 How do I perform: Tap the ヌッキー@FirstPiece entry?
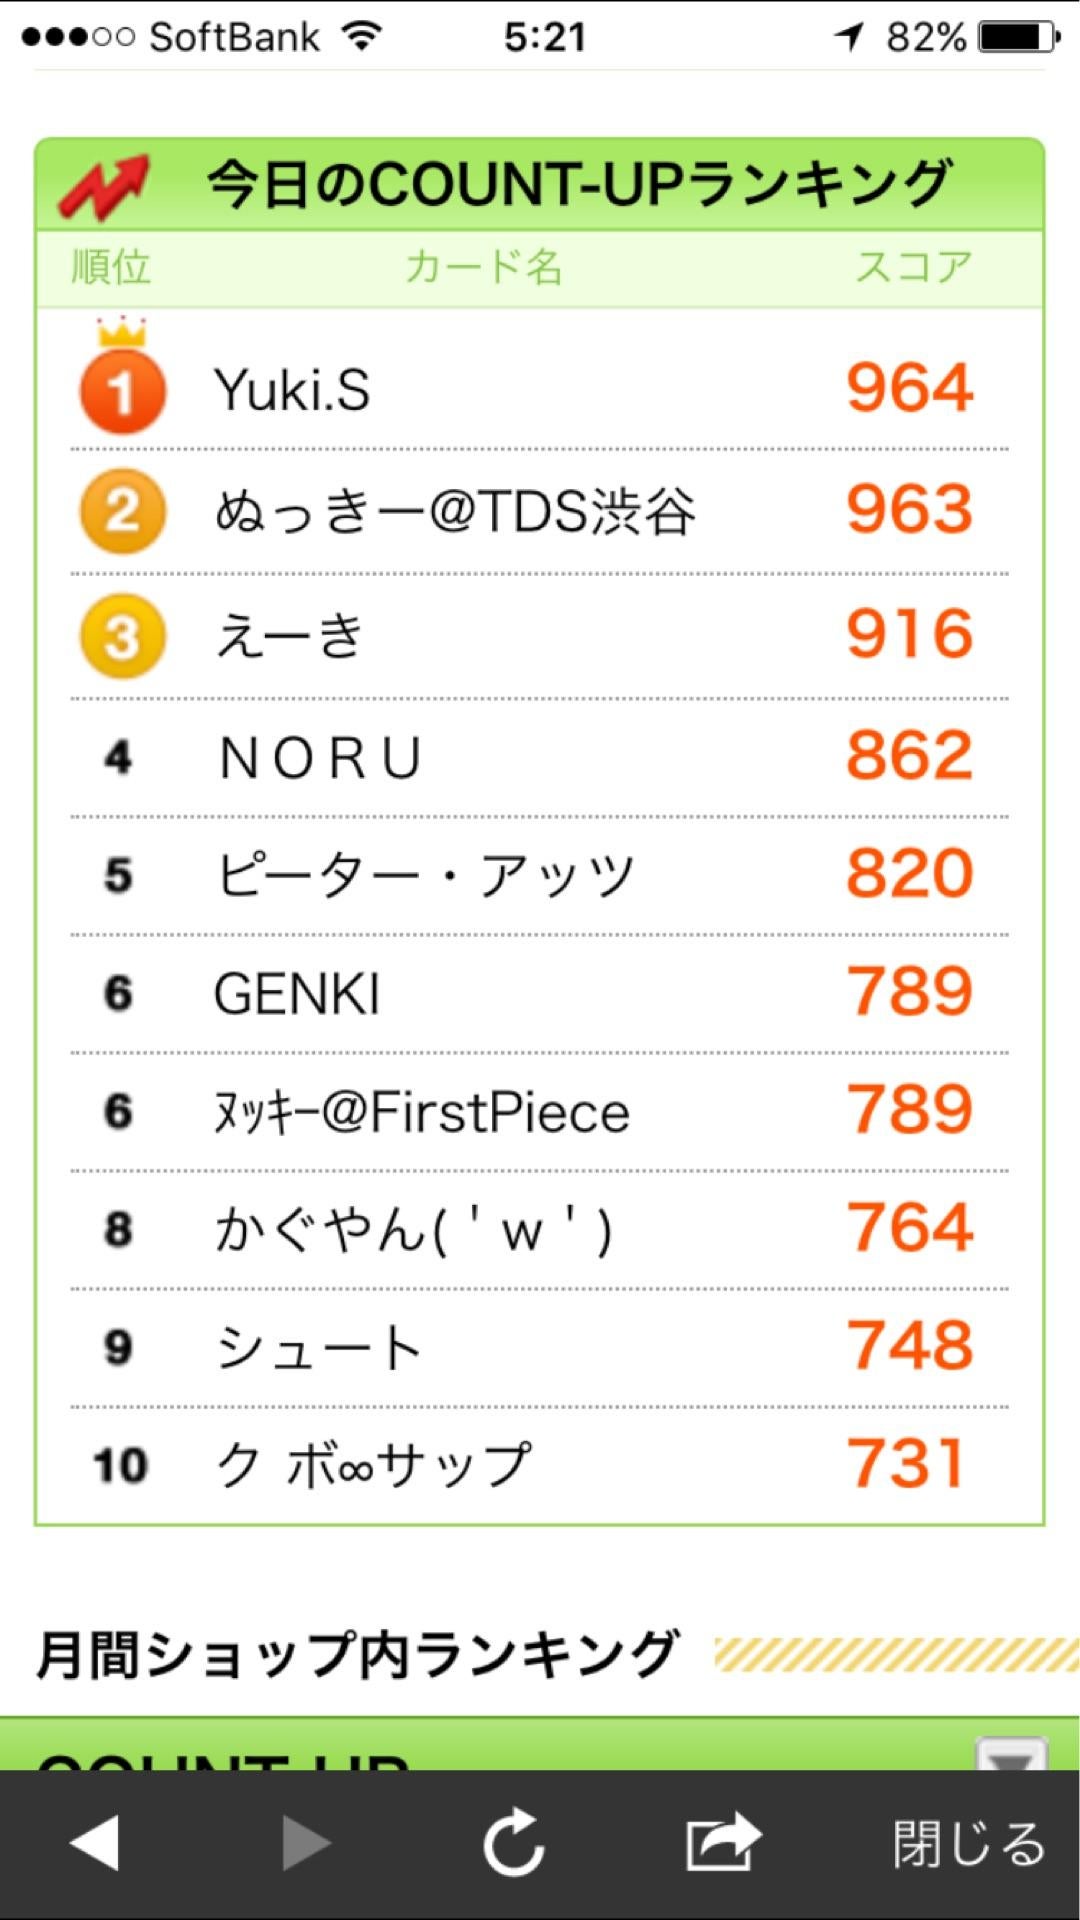[x=422, y=1112]
